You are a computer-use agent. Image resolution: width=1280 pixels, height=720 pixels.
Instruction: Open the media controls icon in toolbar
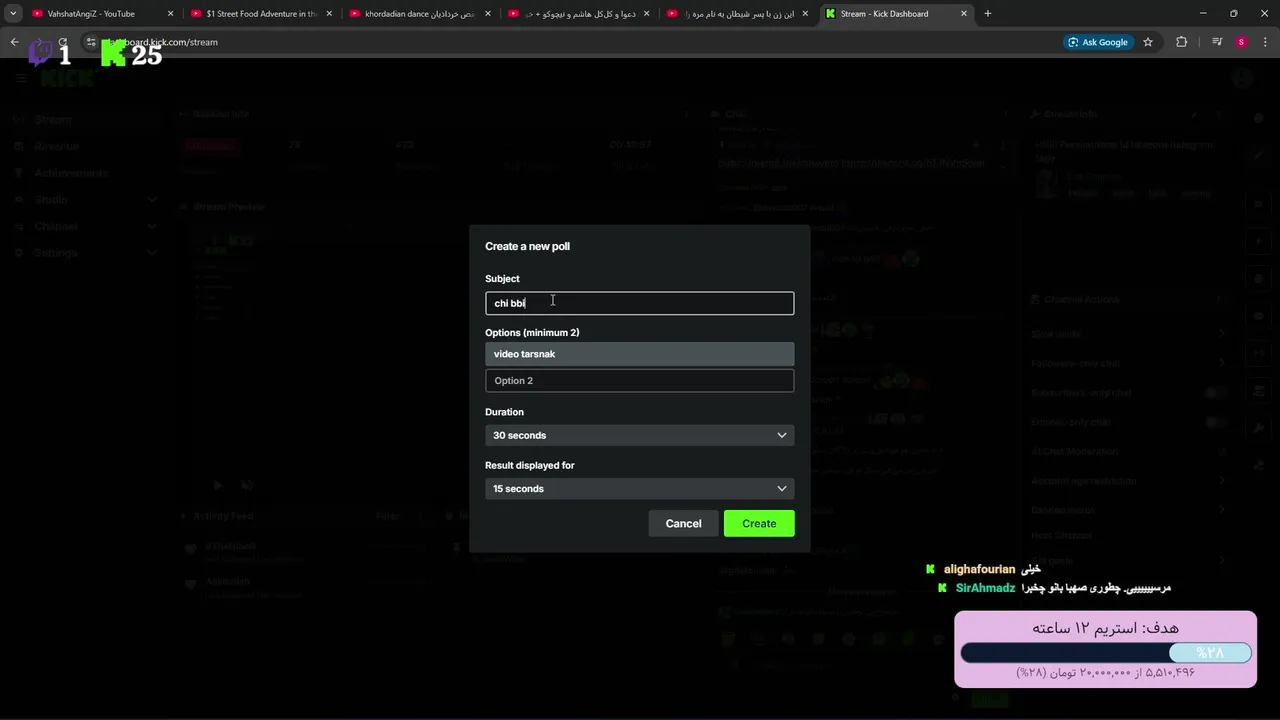click(1217, 42)
